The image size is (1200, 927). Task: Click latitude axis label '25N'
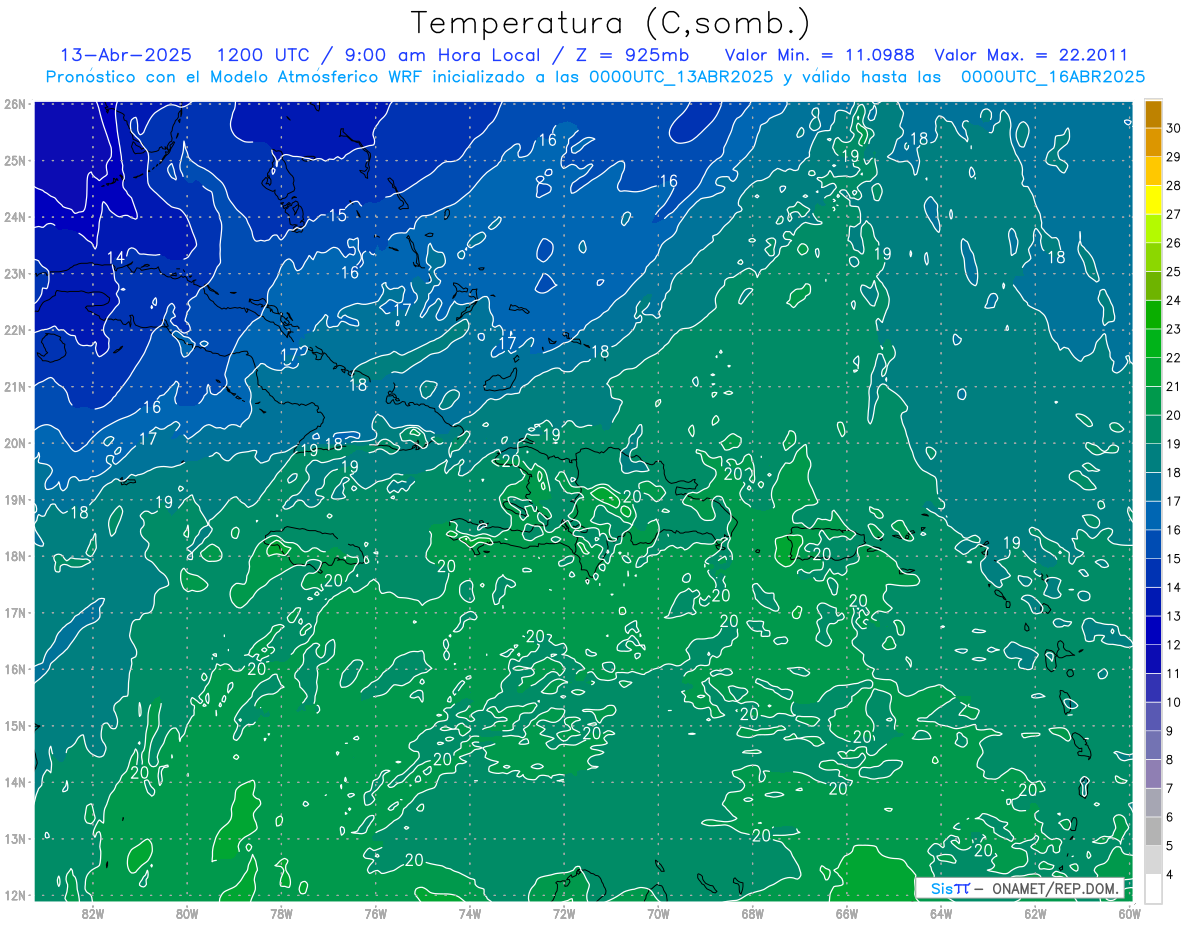pos(15,160)
